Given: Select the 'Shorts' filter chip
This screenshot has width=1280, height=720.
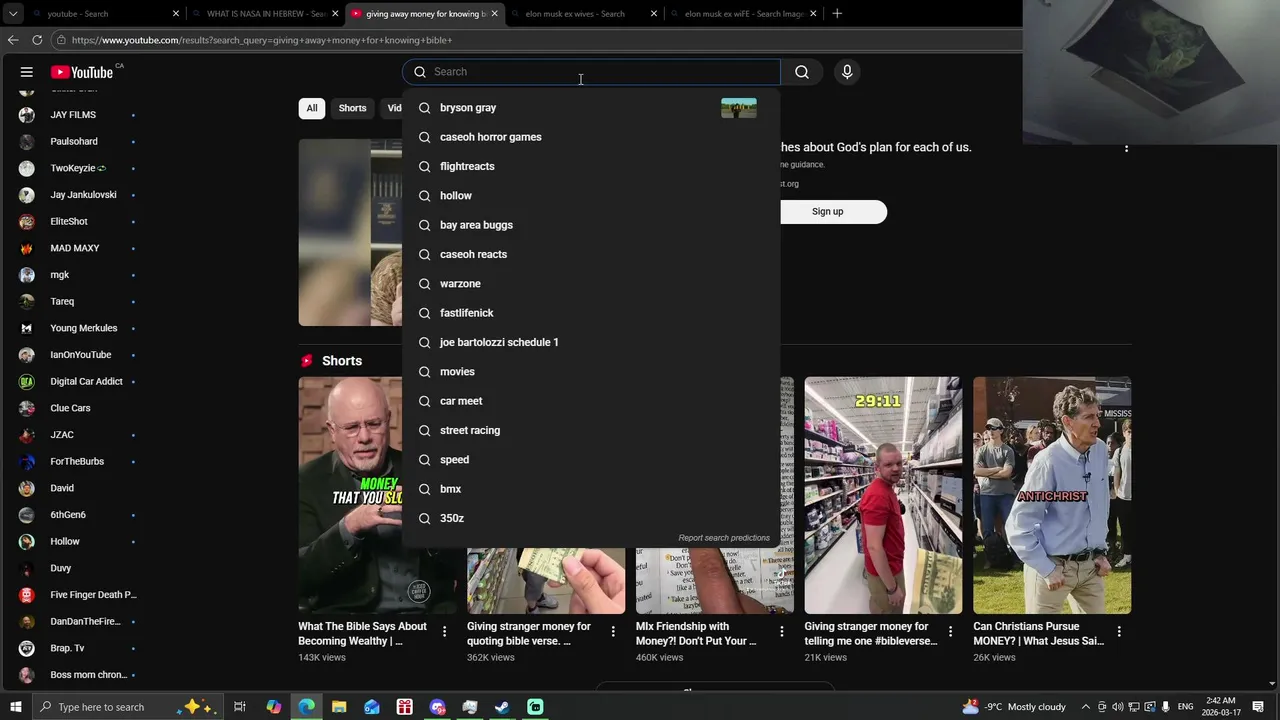Looking at the screenshot, I should click(352, 108).
